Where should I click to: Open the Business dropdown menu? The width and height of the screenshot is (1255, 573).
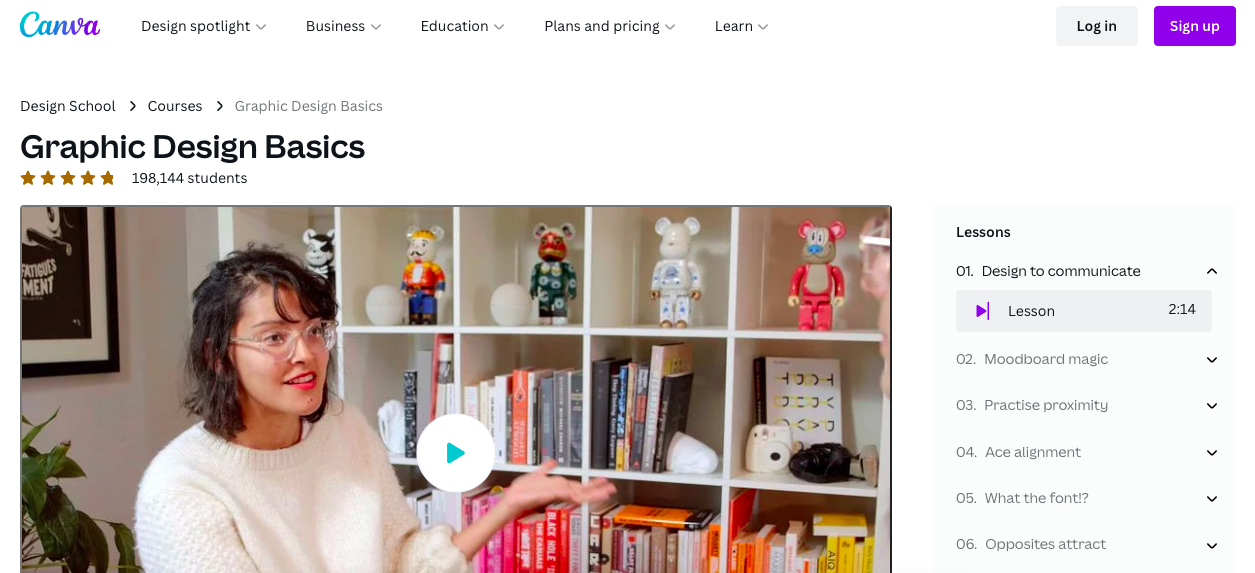[x=344, y=26]
